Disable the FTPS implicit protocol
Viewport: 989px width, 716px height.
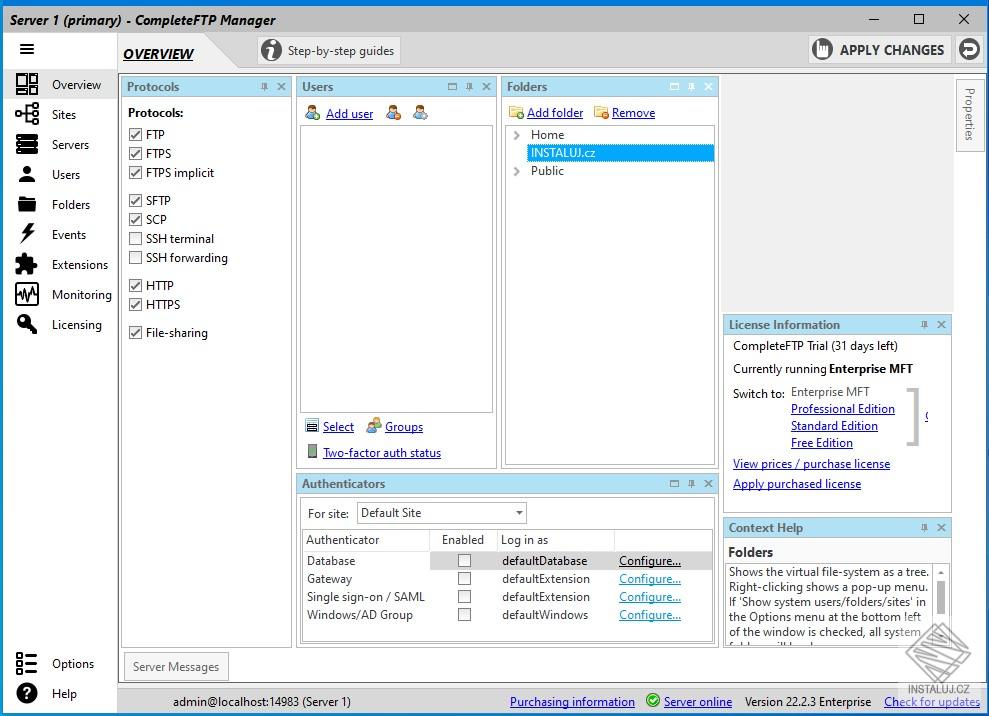[x=135, y=173]
